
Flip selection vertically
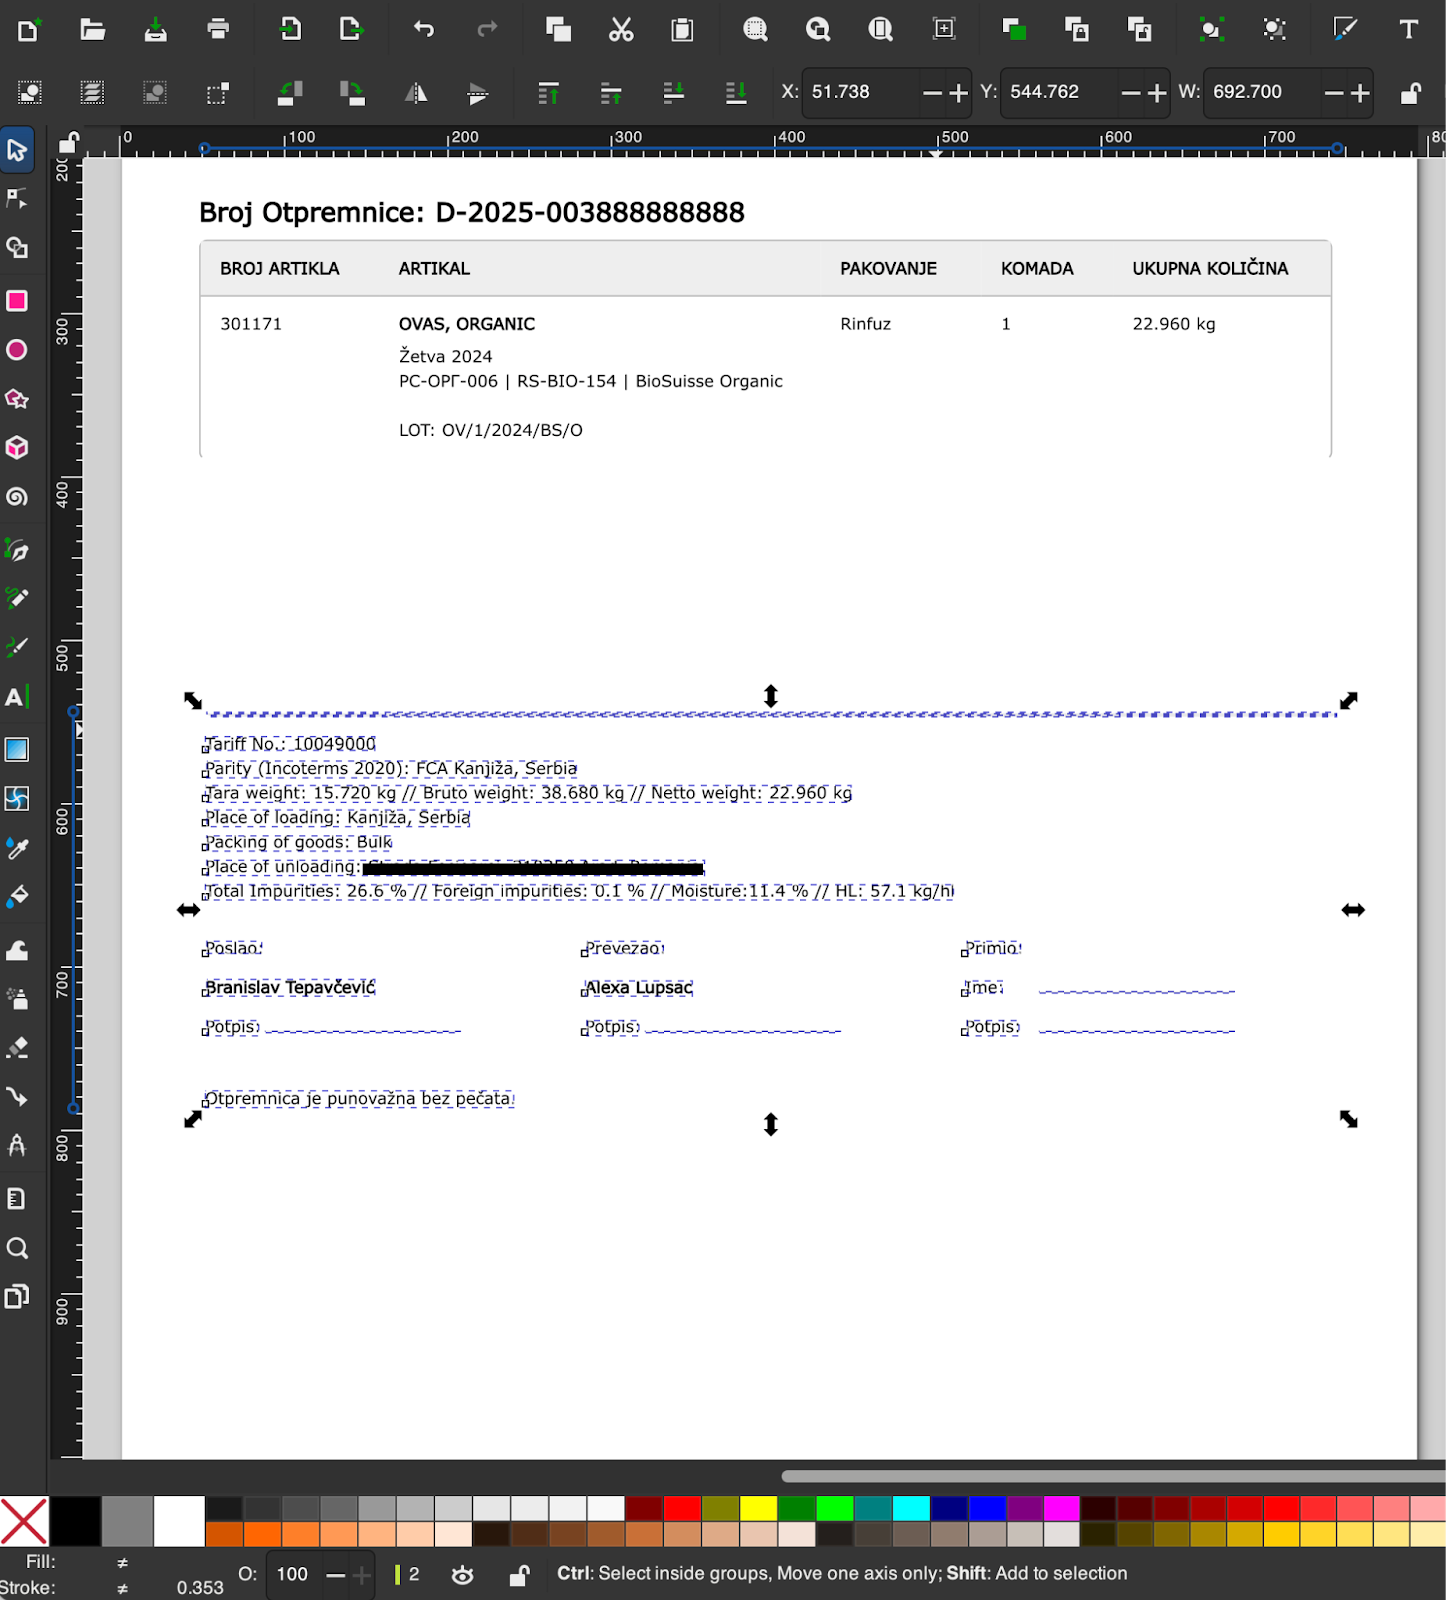coord(478,94)
